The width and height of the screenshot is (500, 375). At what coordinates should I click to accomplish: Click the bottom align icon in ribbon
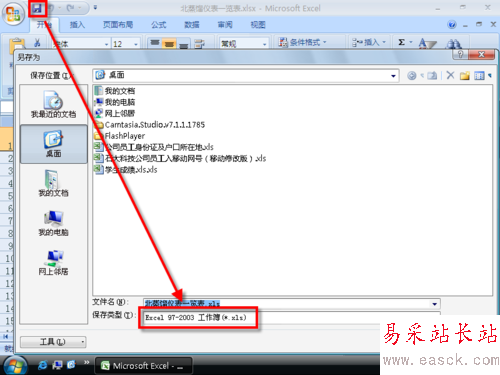[x=183, y=44]
